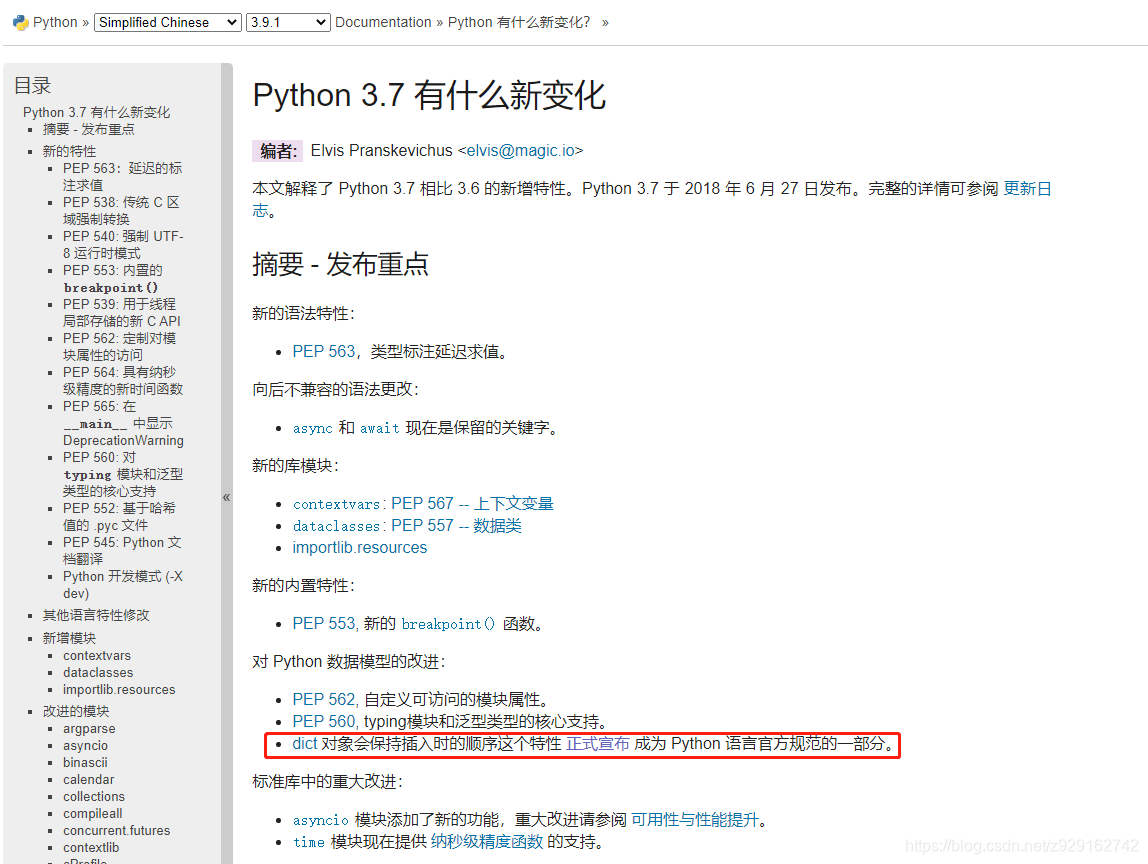The height and width of the screenshot is (864, 1148).
Task: Select 新增模块 in sidebar
Action: point(70,638)
